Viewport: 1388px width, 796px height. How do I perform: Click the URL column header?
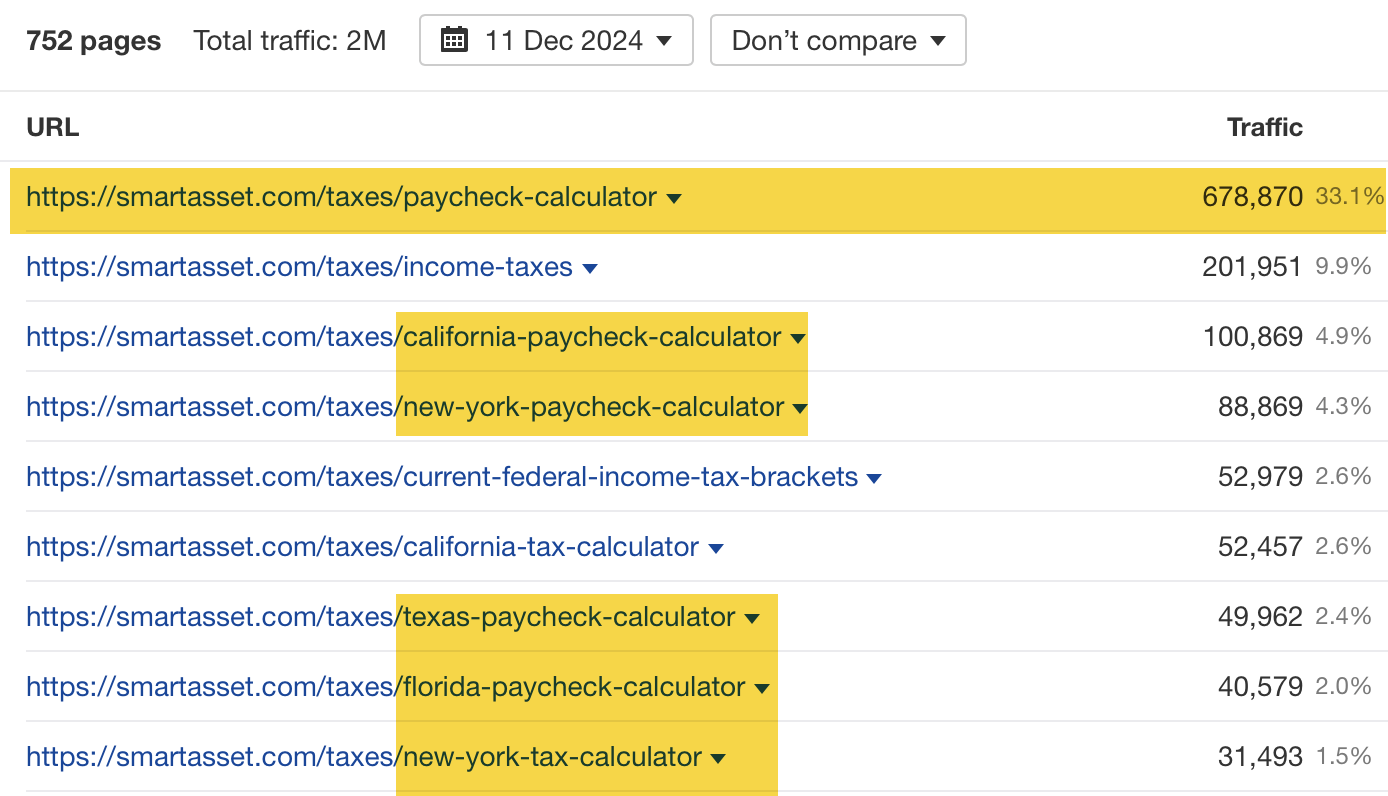tap(53, 127)
